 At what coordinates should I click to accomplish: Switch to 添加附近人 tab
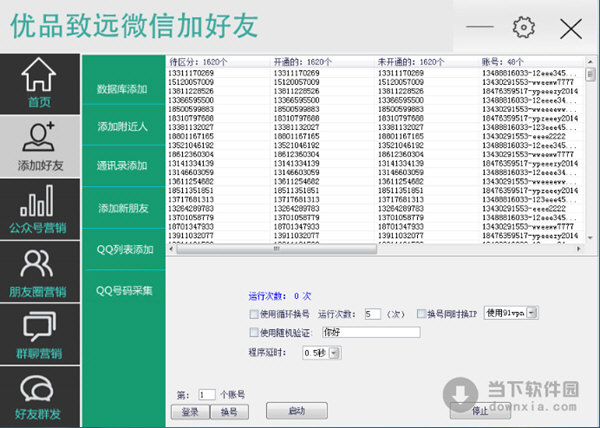[124, 127]
